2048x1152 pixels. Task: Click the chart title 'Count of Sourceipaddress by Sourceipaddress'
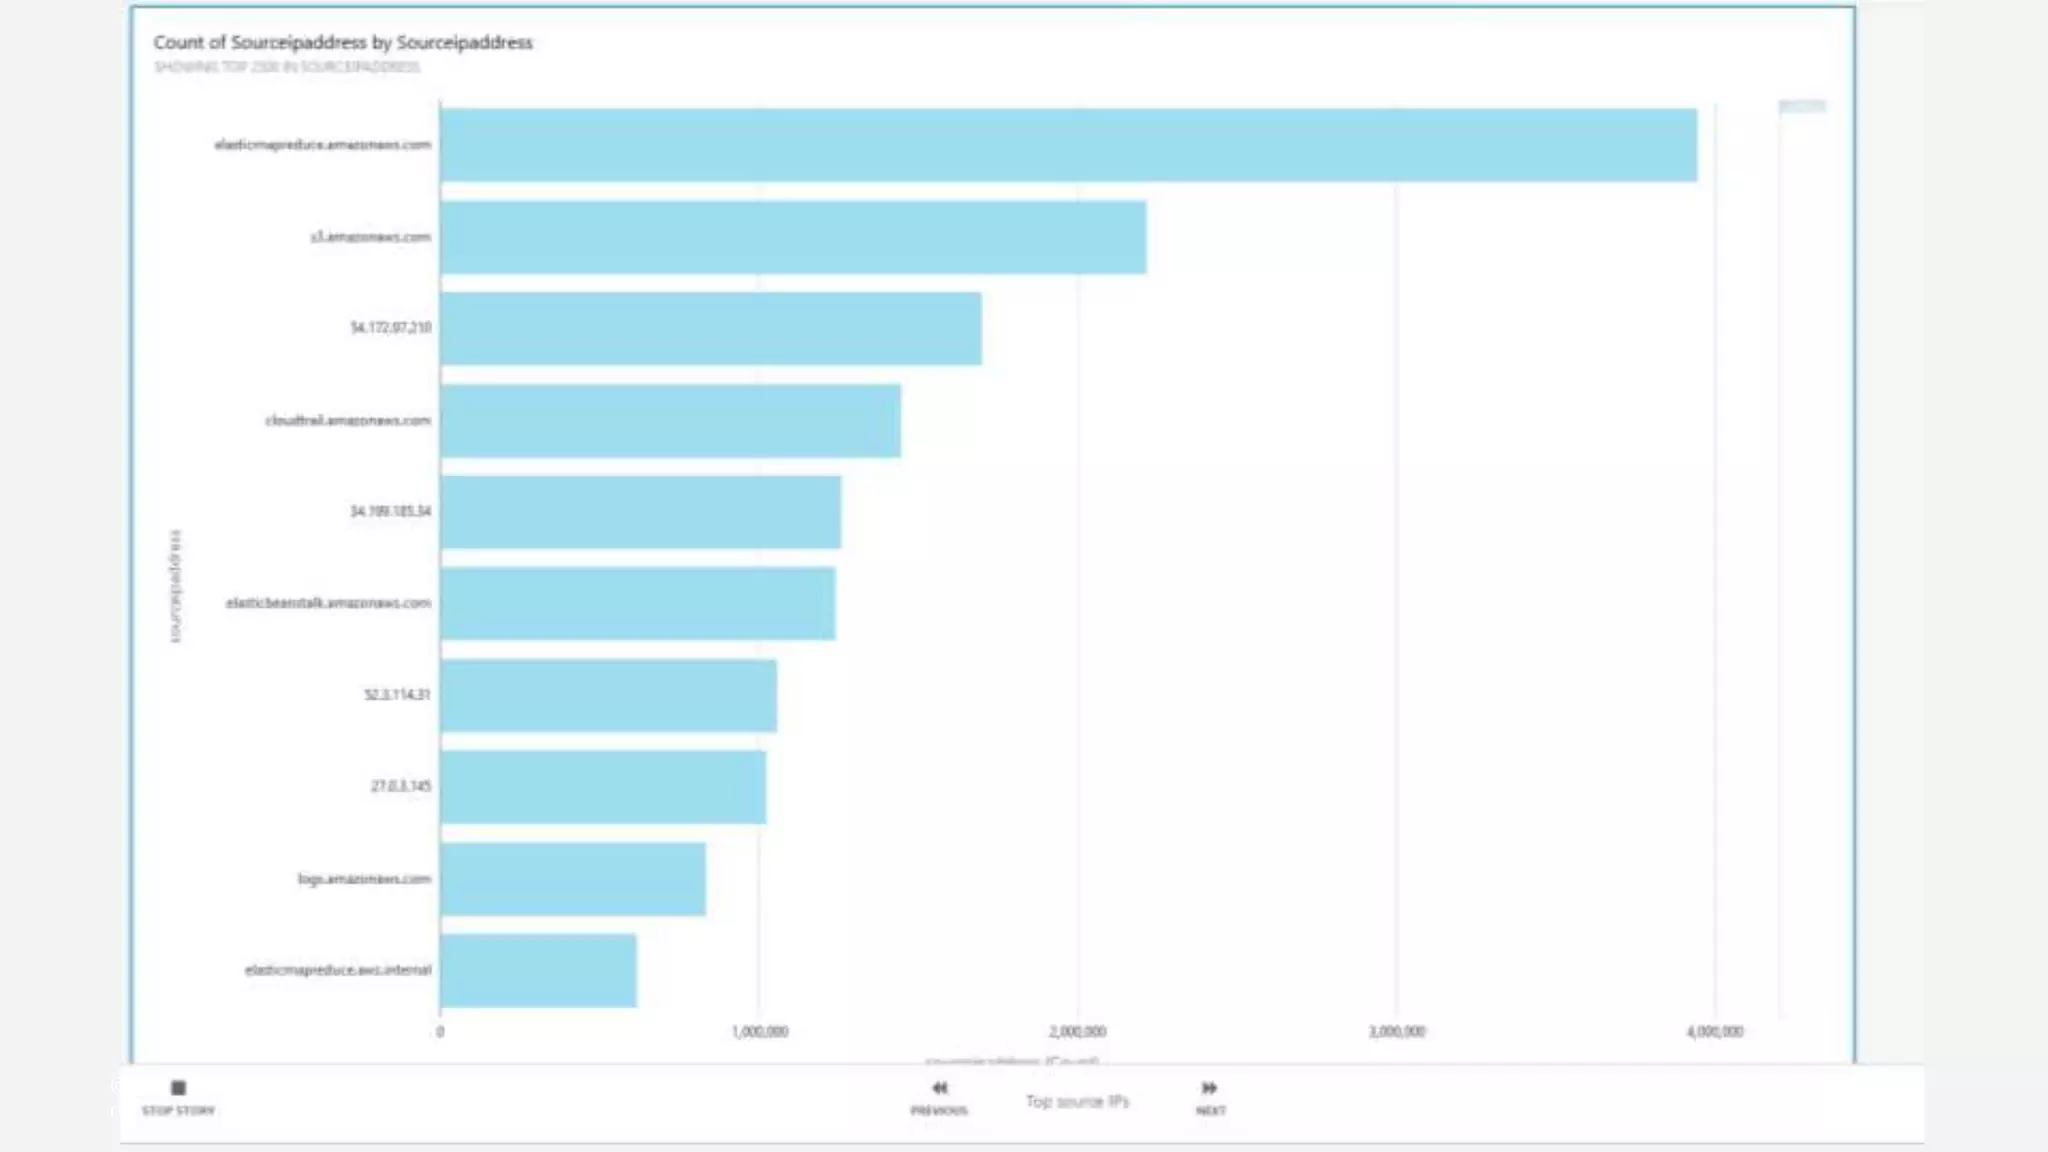click(x=343, y=42)
